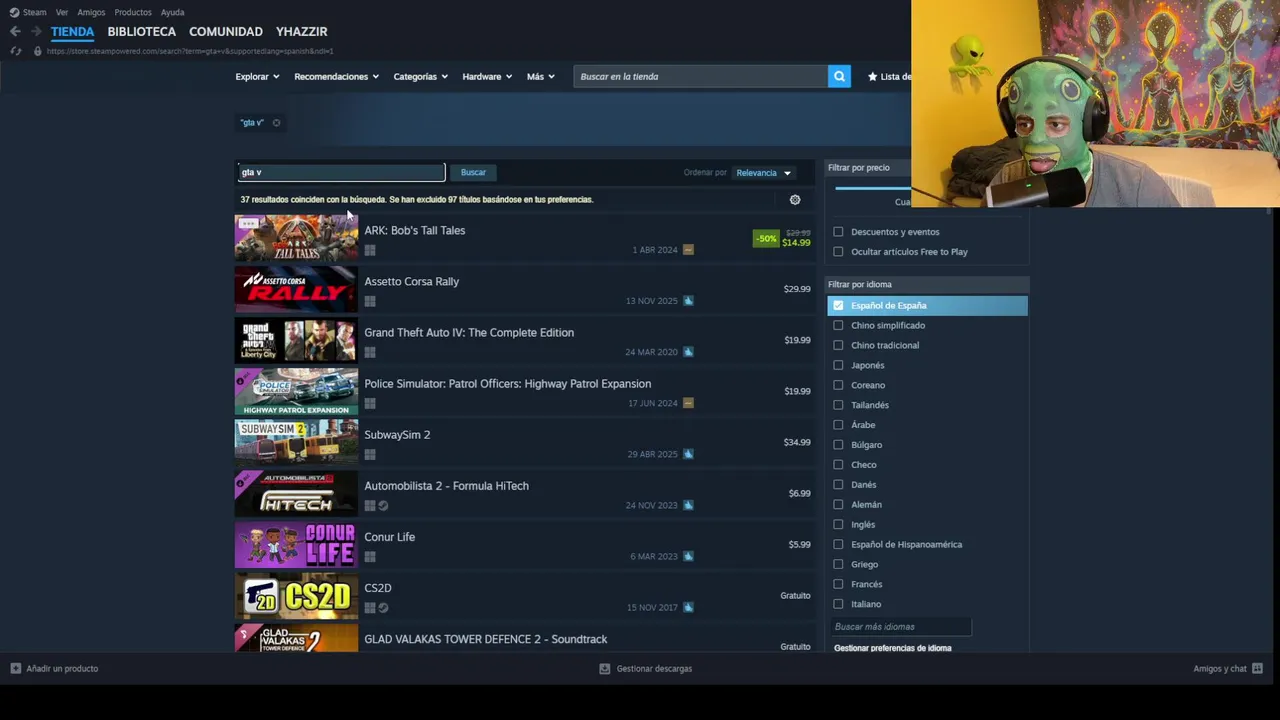Expand the Explorar dropdown
Image resolution: width=1280 pixels, height=720 pixels.
coord(257,76)
